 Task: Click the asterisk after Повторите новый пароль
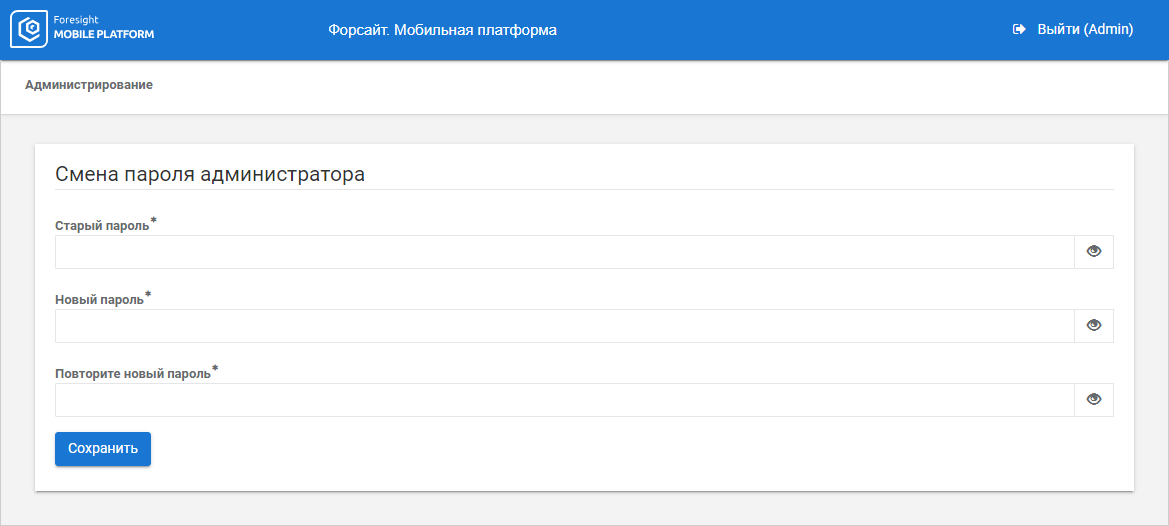[215, 368]
